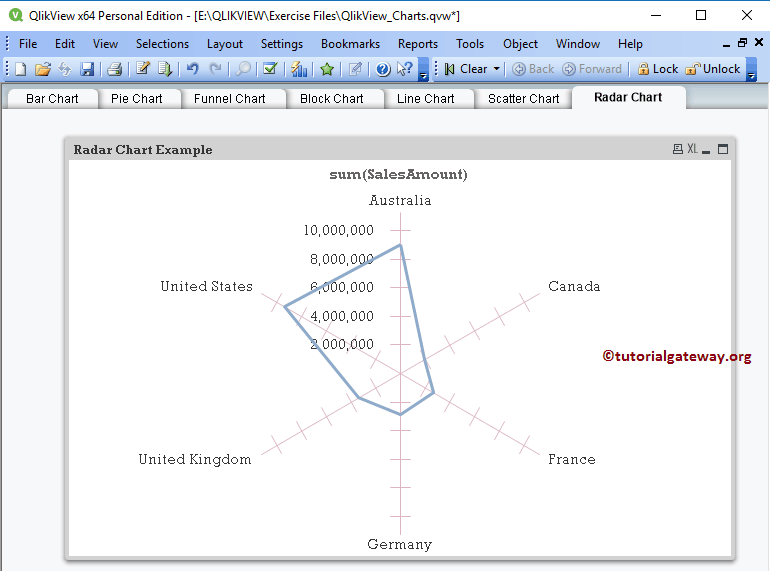Screen dimensions: 770x571
Task: Select the Radar Chart tab
Action: [x=628, y=97]
